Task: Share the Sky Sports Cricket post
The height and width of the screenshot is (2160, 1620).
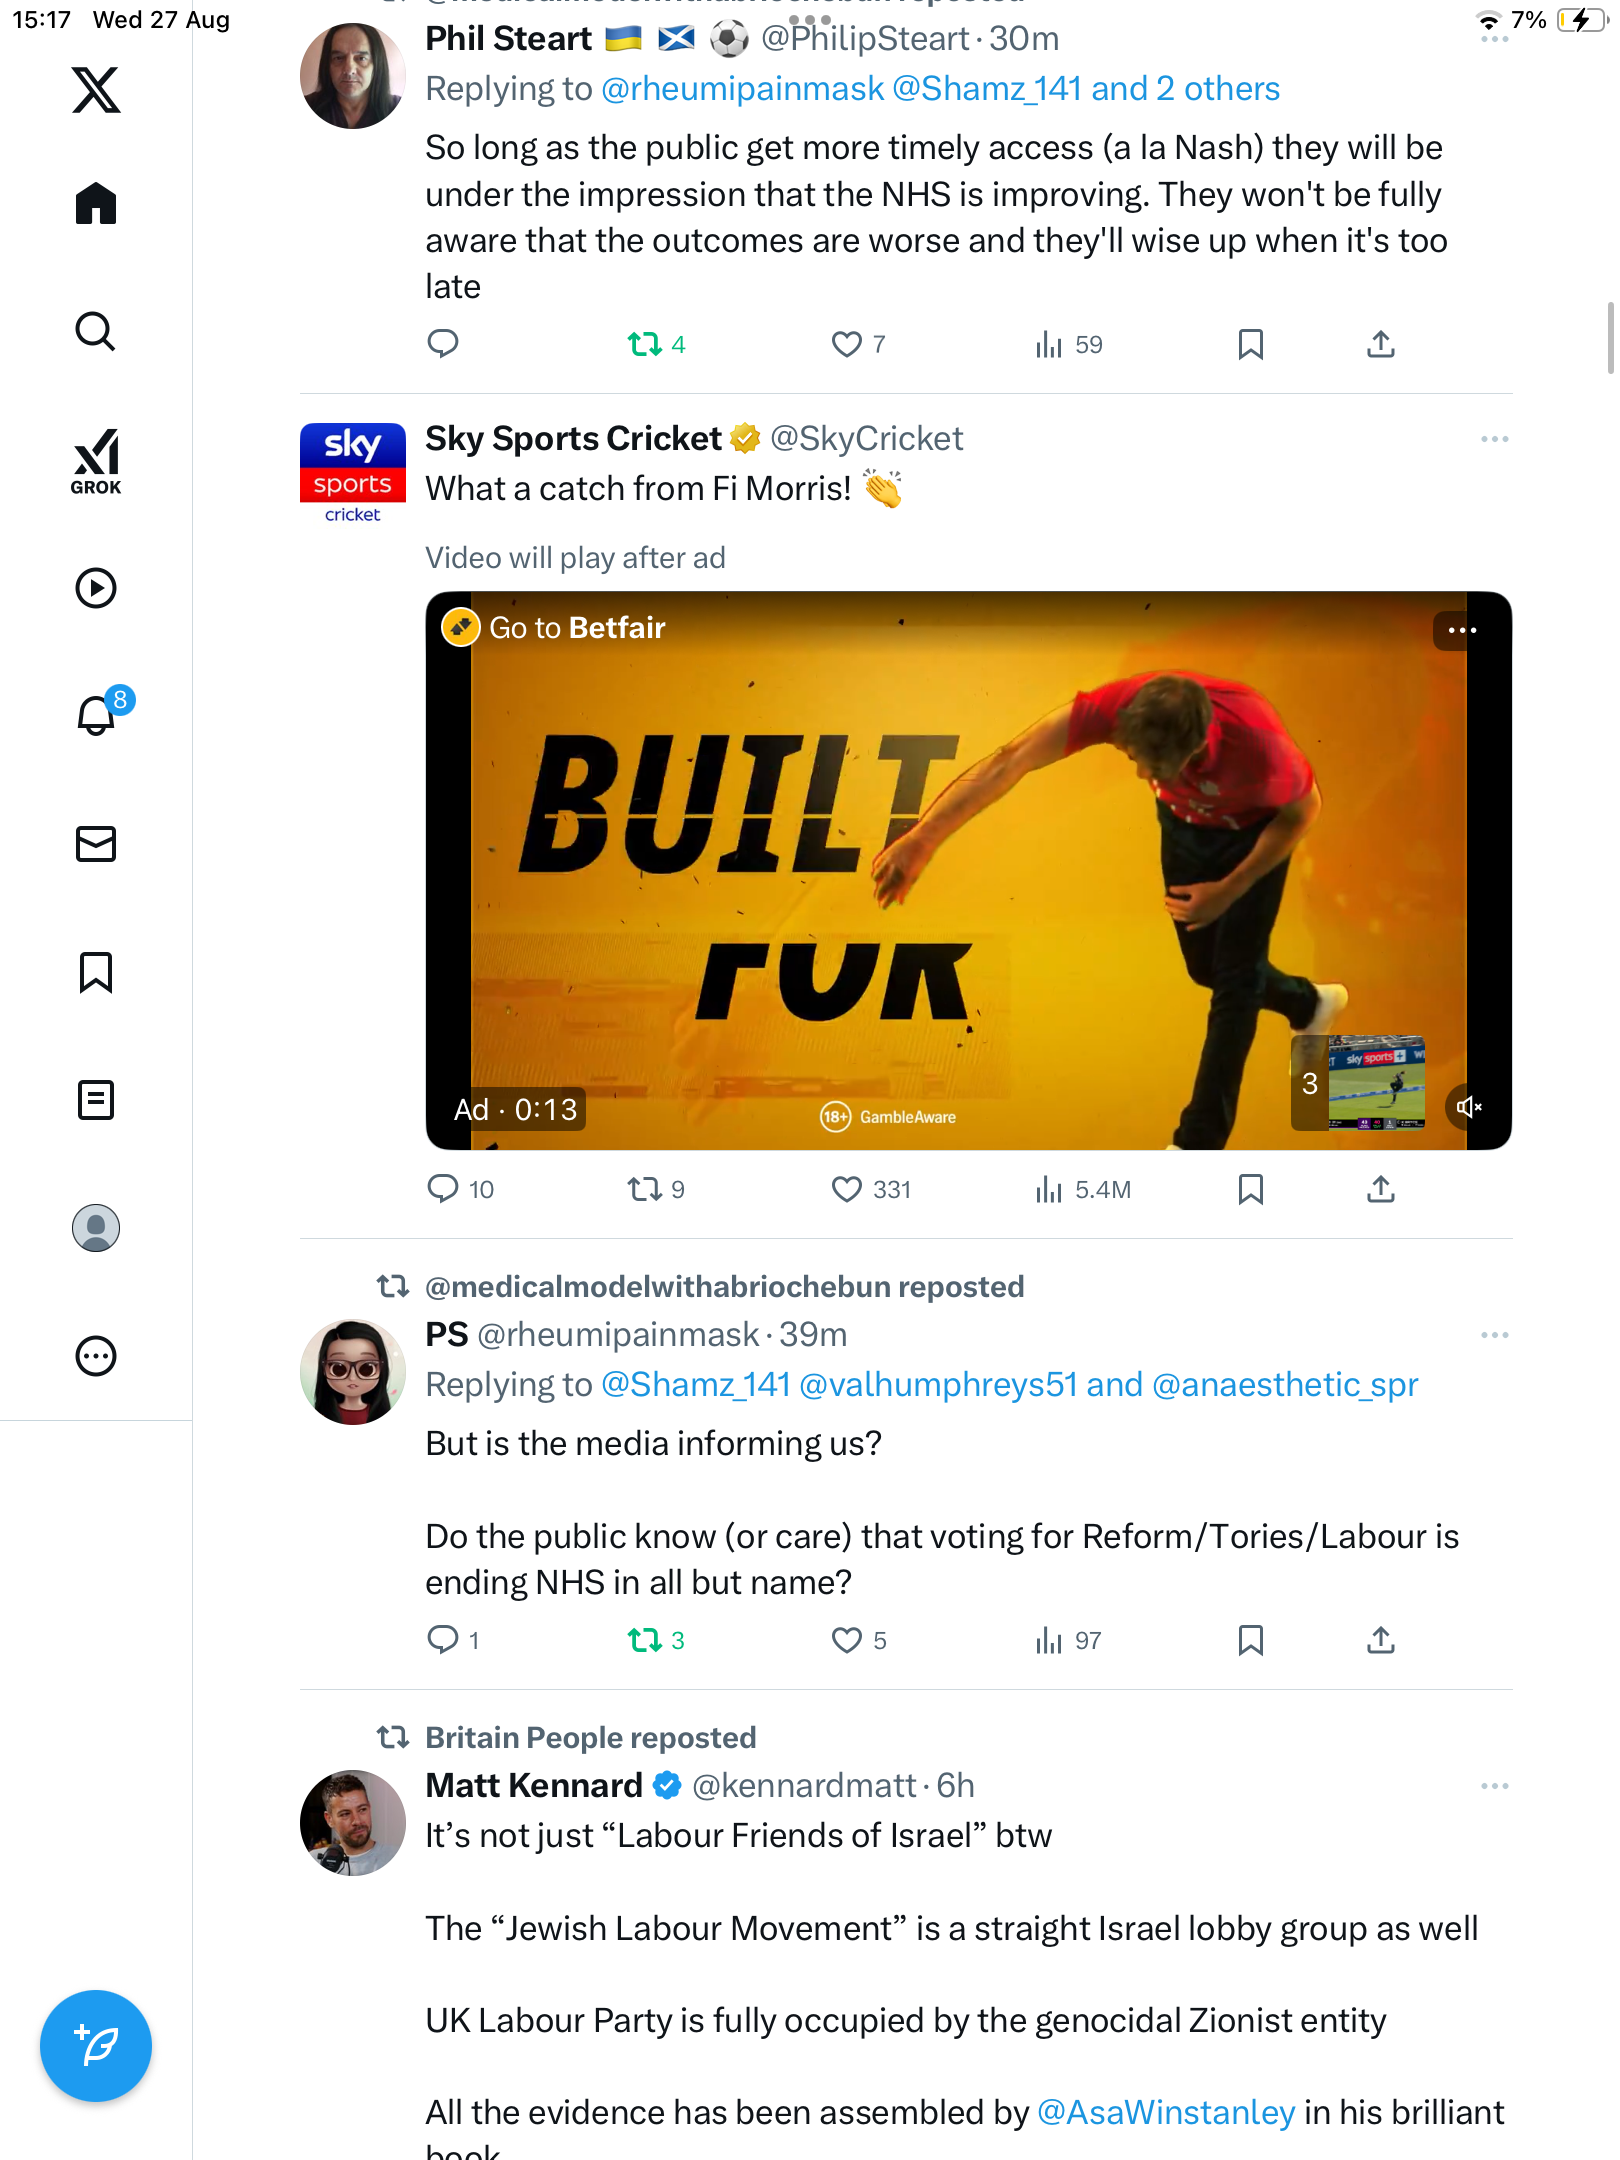Action: pyautogui.click(x=1380, y=1189)
